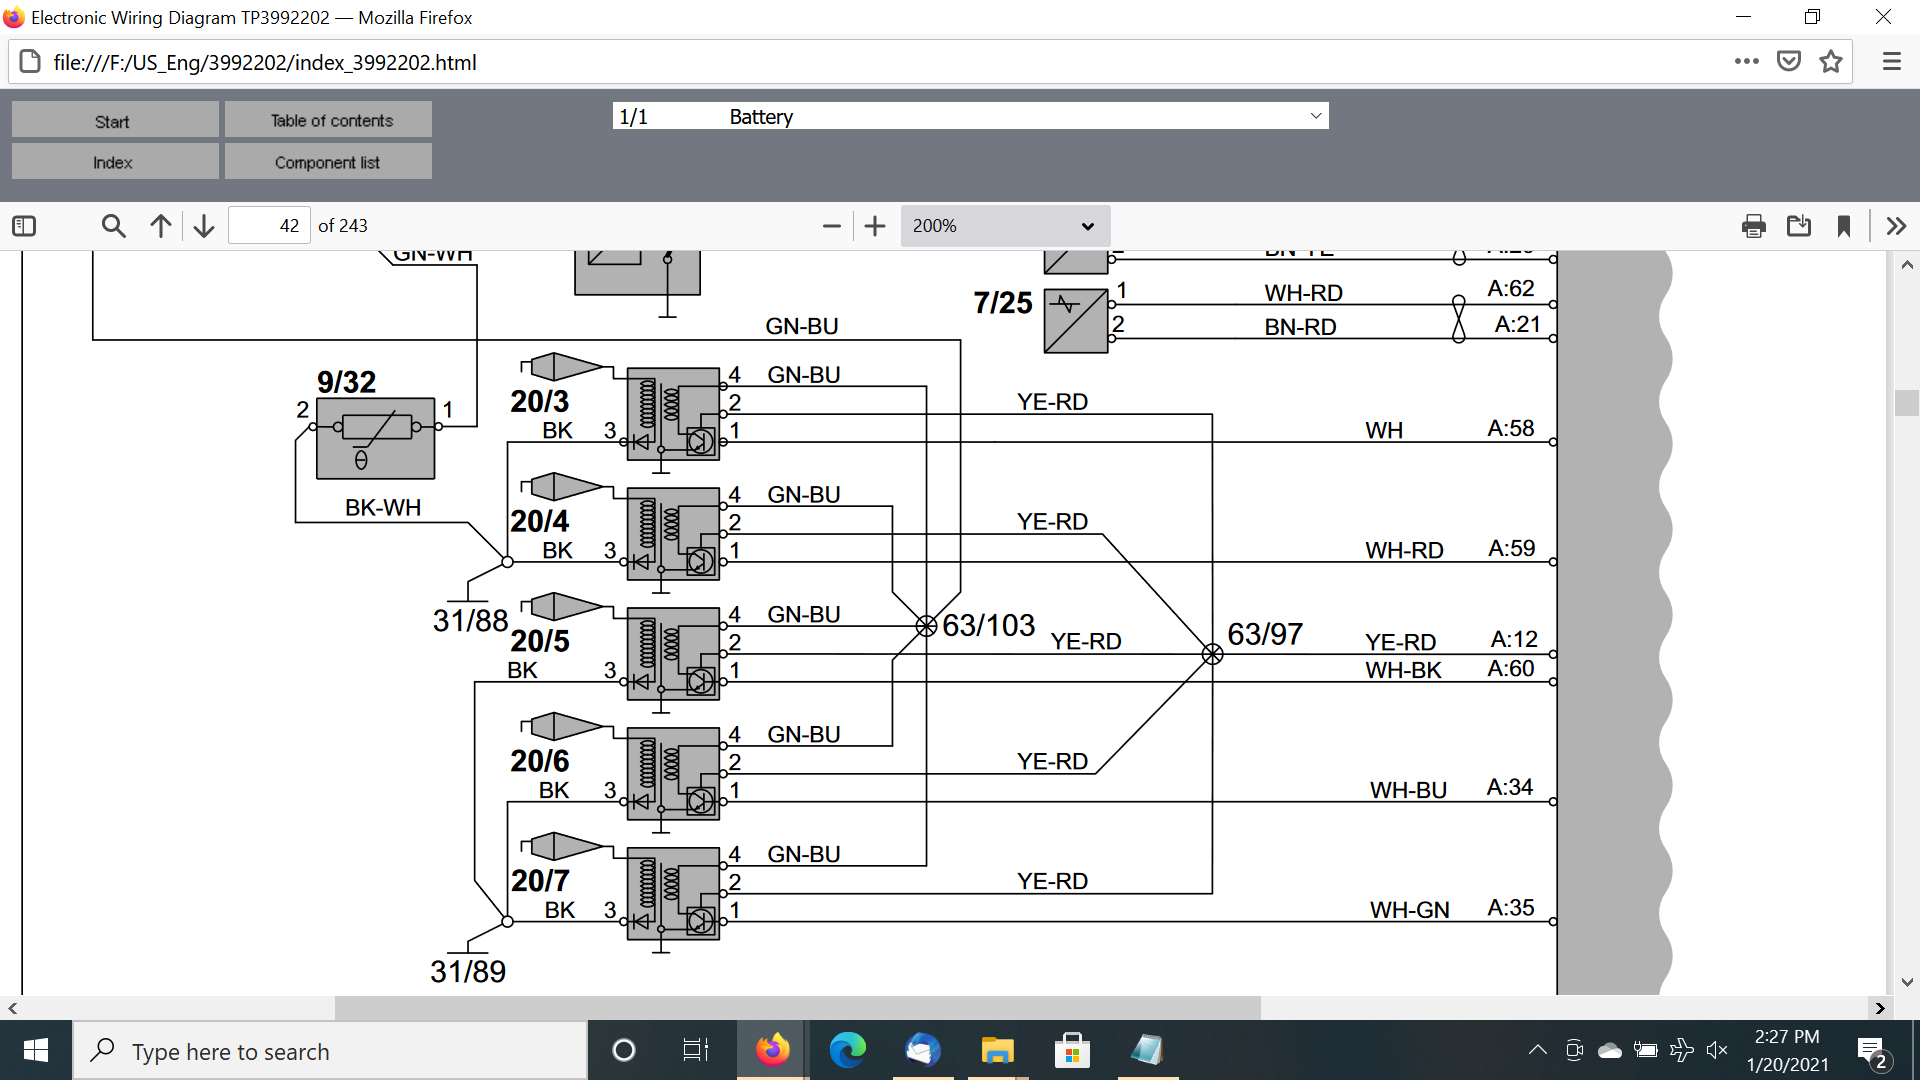Open Microsoft Edge from taskbar
Screen dimensions: 1920x1080
[x=847, y=1050]
